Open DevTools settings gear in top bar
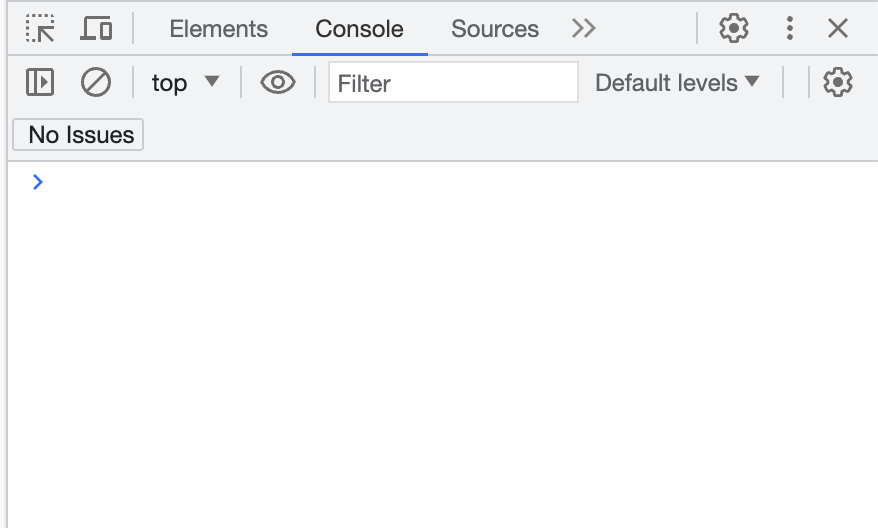This screenshot has width=878, height=528. (734, 29)
